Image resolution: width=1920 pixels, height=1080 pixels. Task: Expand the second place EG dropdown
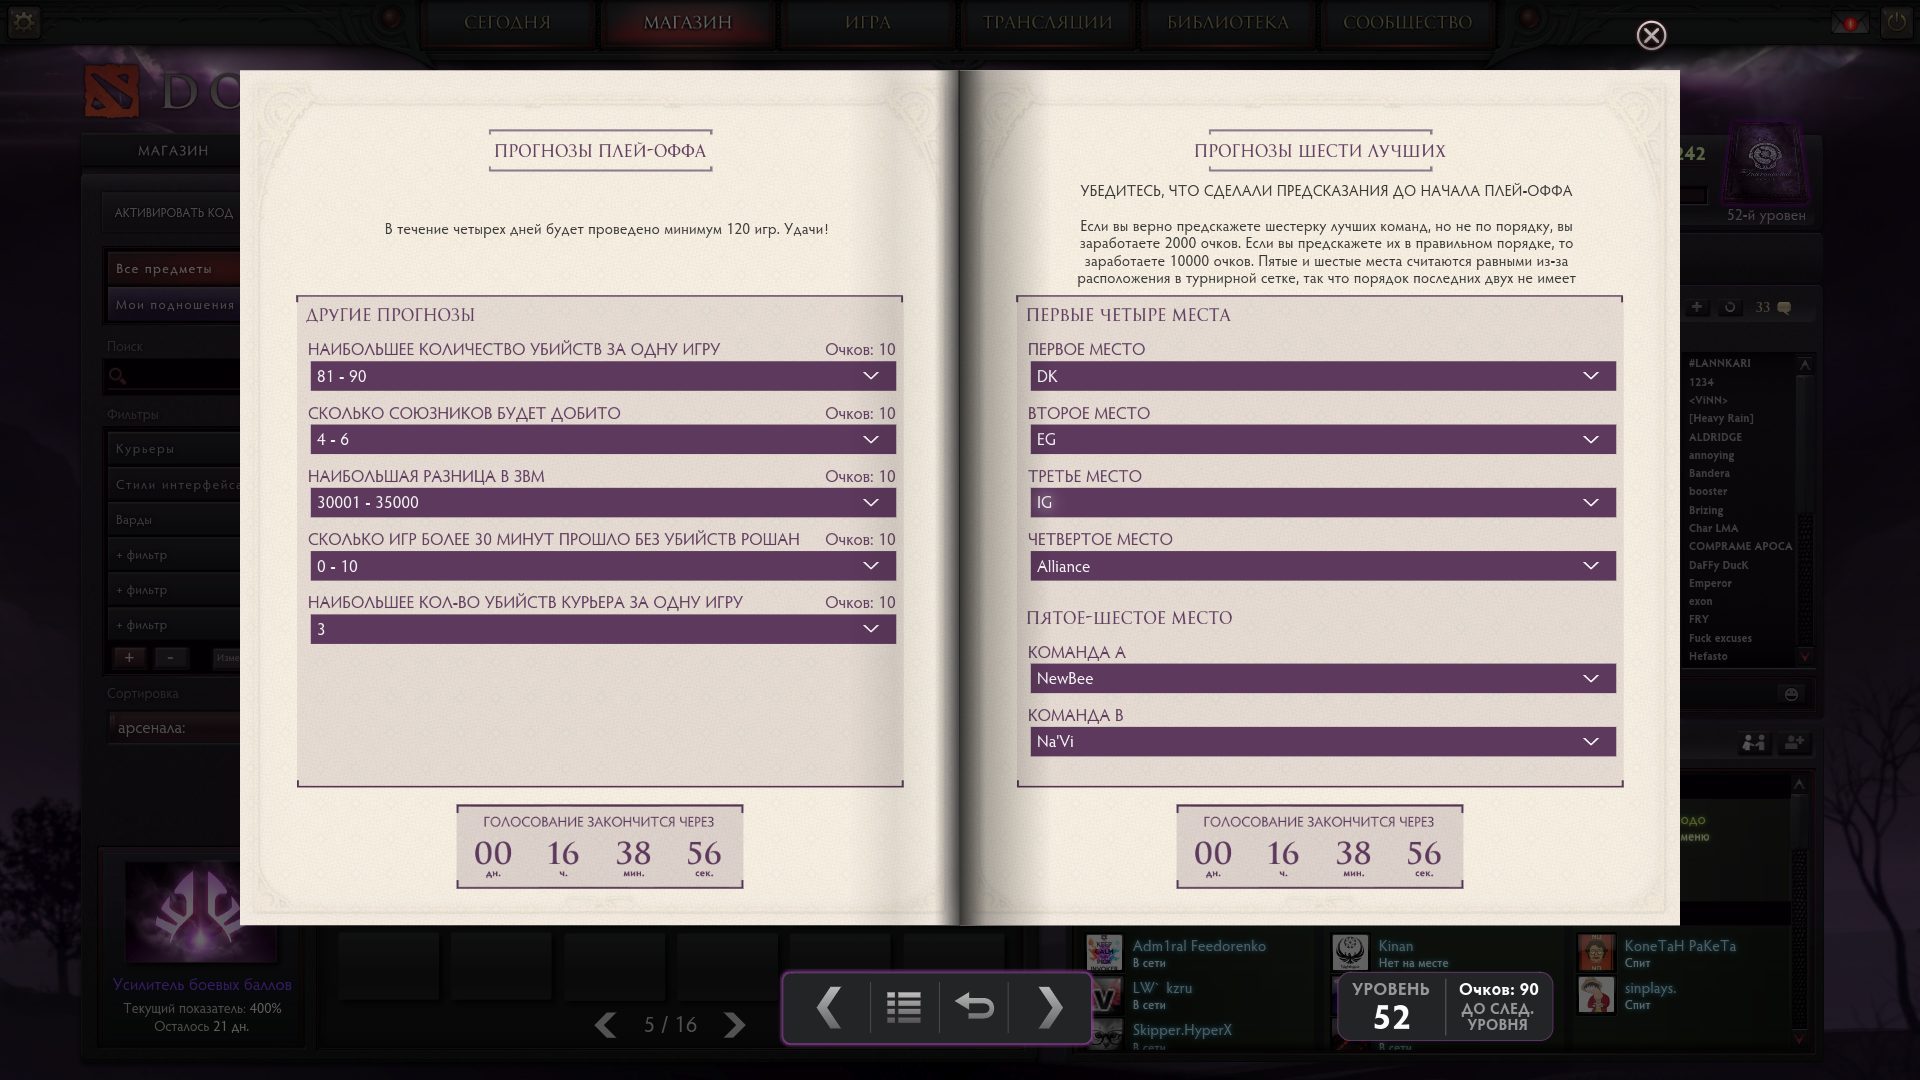pos(1322,439)
